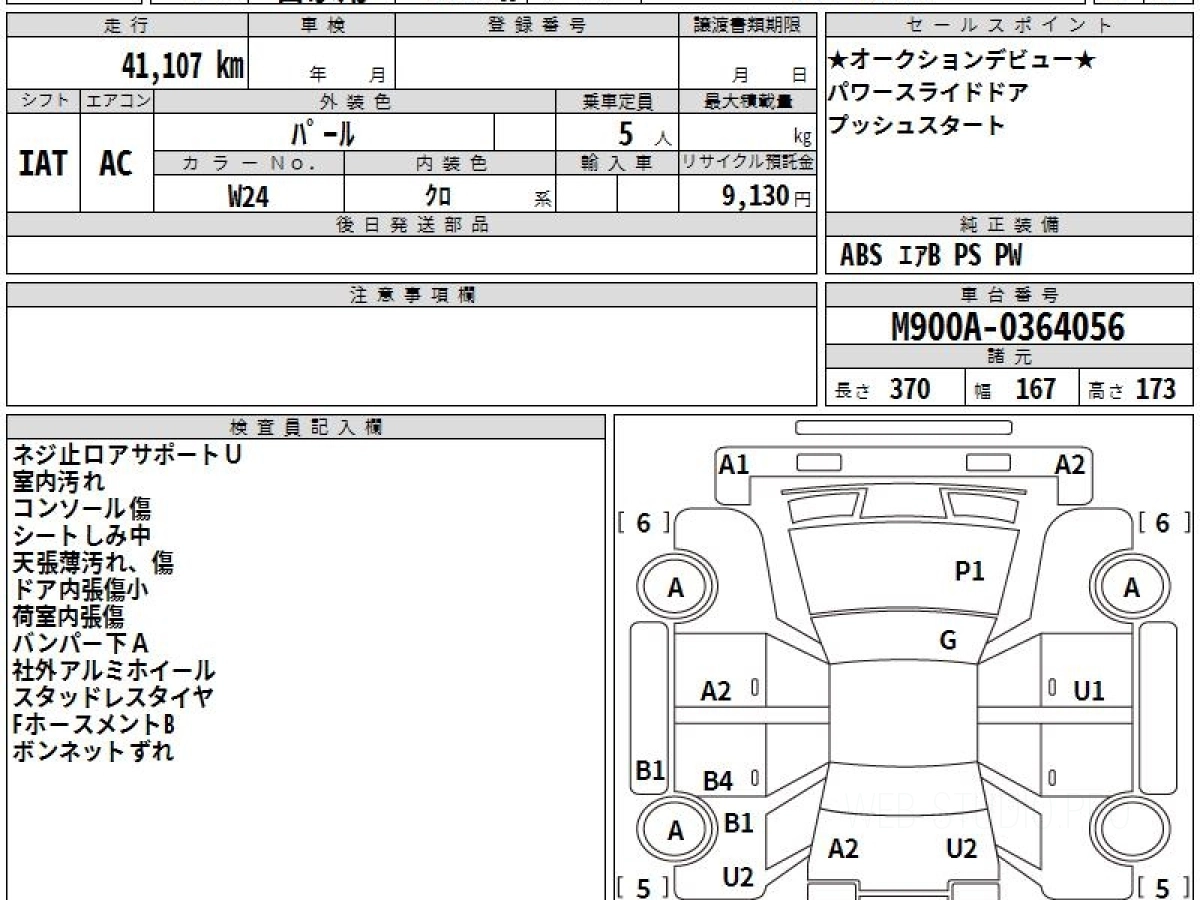Select the 走行 column header

coord(127,26)
